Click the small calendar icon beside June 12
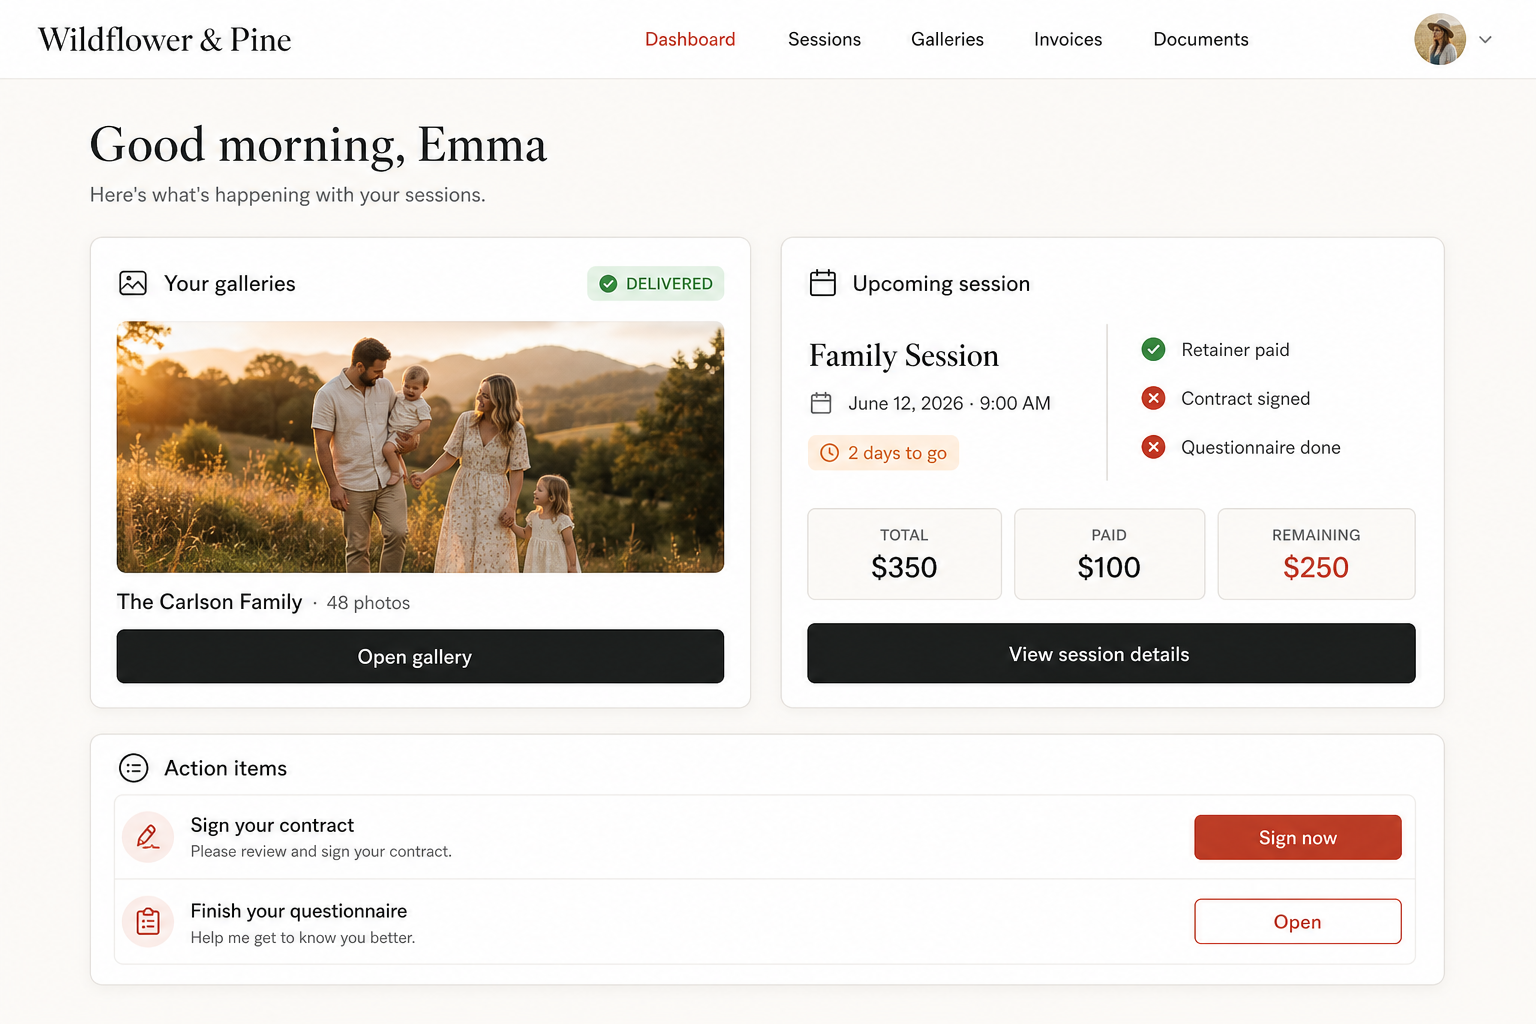 pyautogui.click(x=821, y=403)
